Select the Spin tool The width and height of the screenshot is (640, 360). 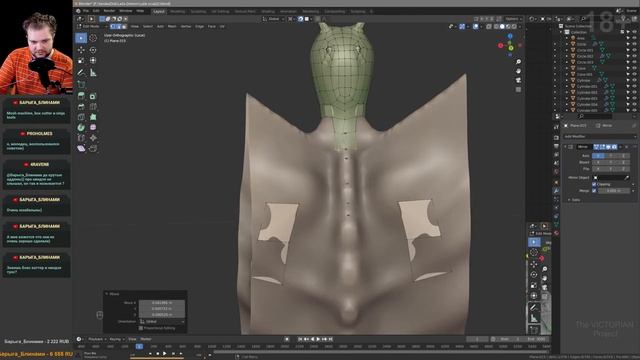(x=81, y=127)
